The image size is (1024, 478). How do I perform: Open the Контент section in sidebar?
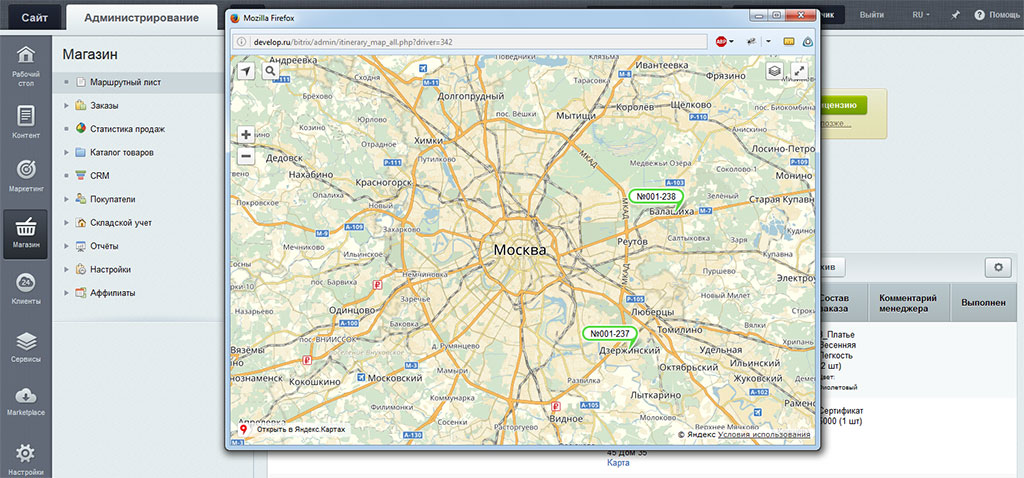click(26, 122)
